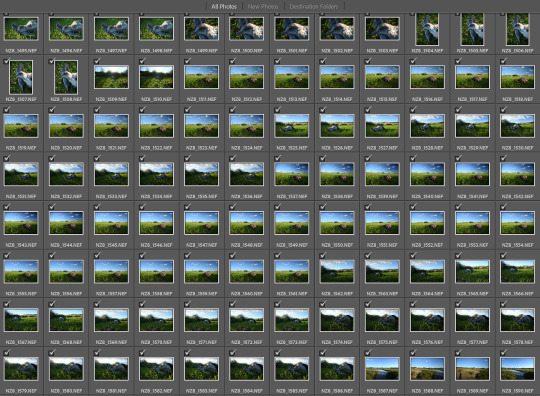Viewport: 540px width, 396px height.
Task: Click the filename text NZ8_1512.NEF
Action: point(247,99)
